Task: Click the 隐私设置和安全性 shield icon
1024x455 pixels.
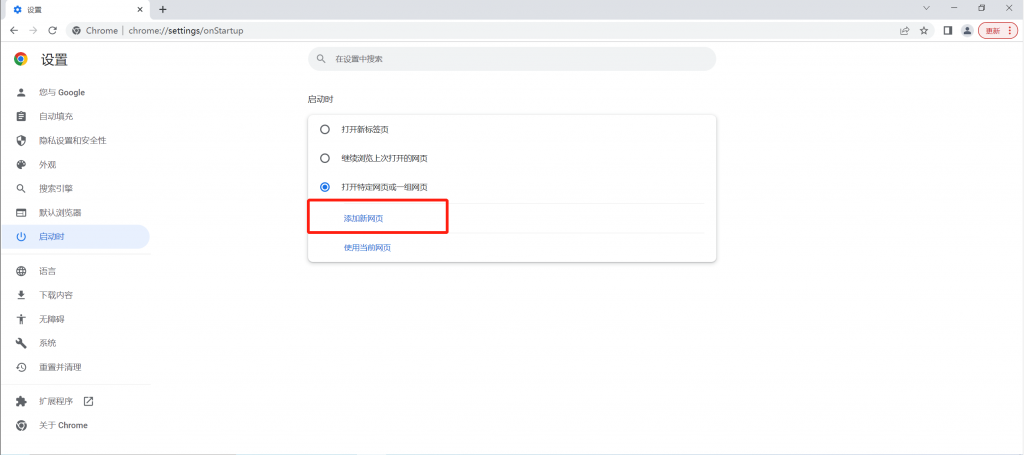Action: (x=21, y=140)
